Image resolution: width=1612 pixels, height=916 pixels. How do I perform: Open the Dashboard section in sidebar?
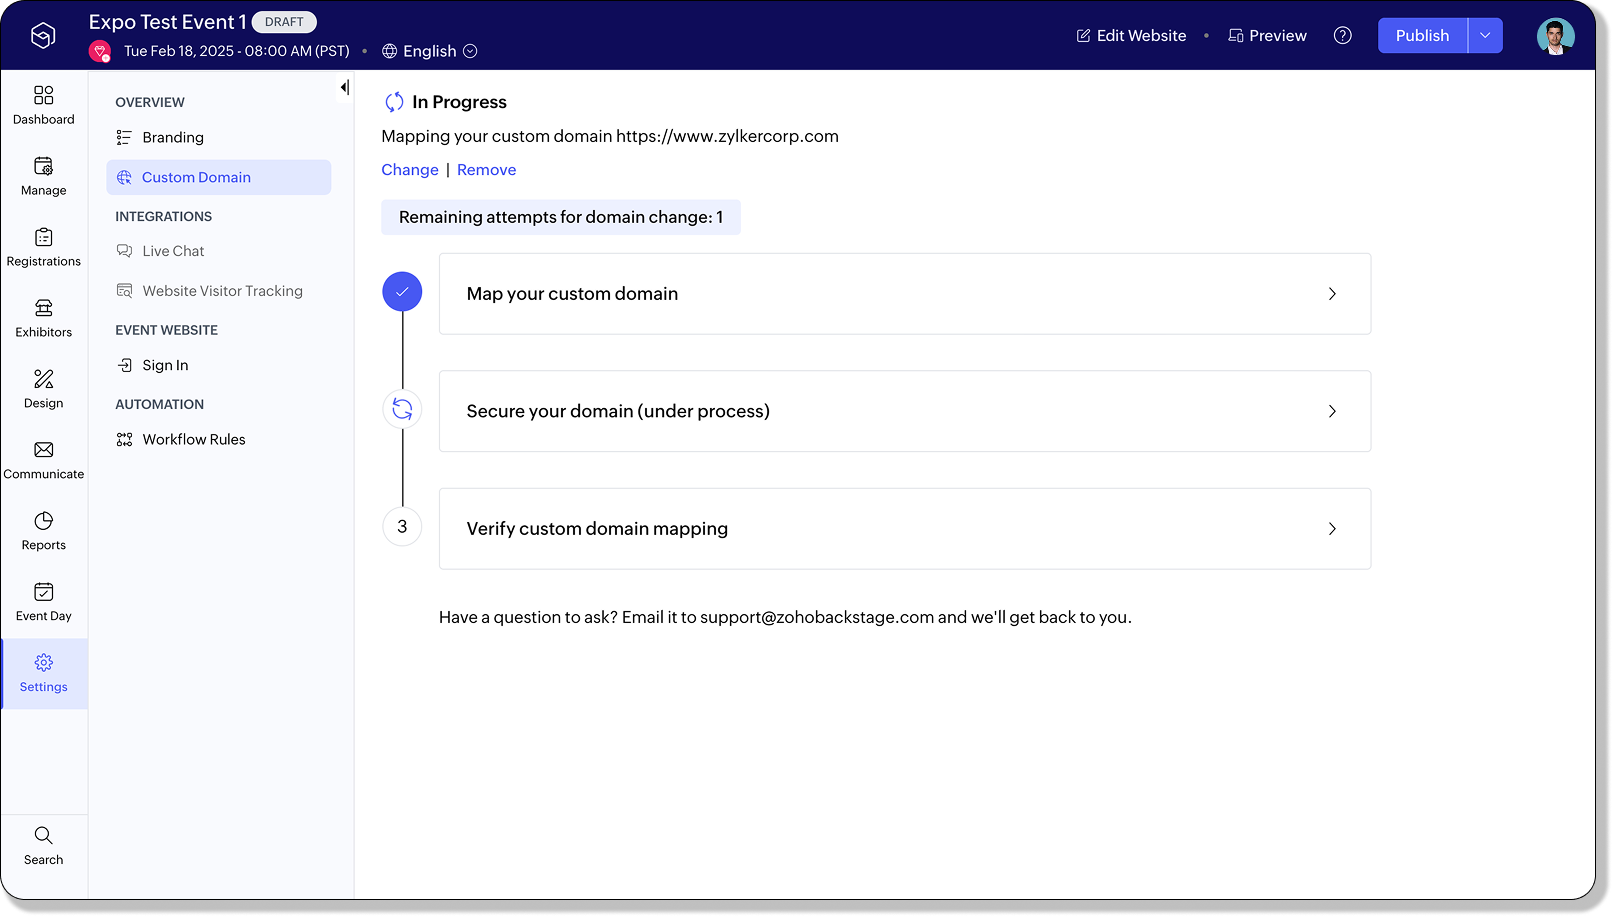coord(44,105)
